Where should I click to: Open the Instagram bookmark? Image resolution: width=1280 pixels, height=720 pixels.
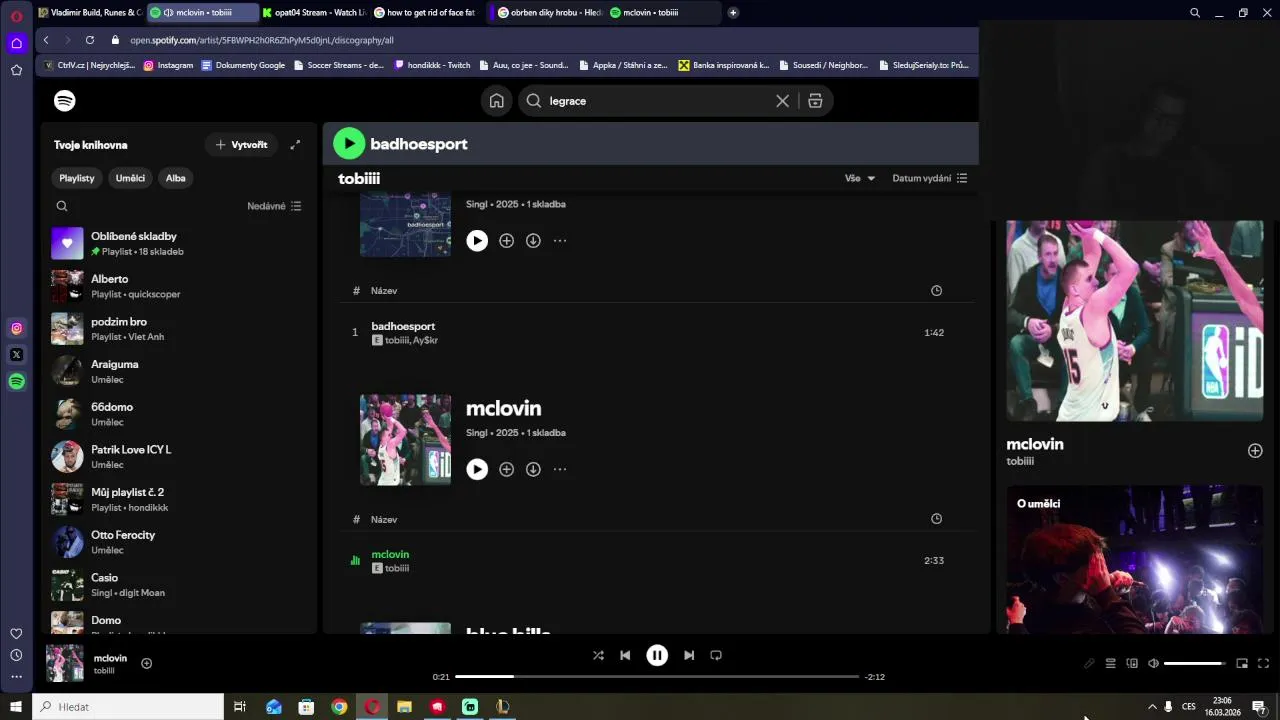click(x=168, y=65)
